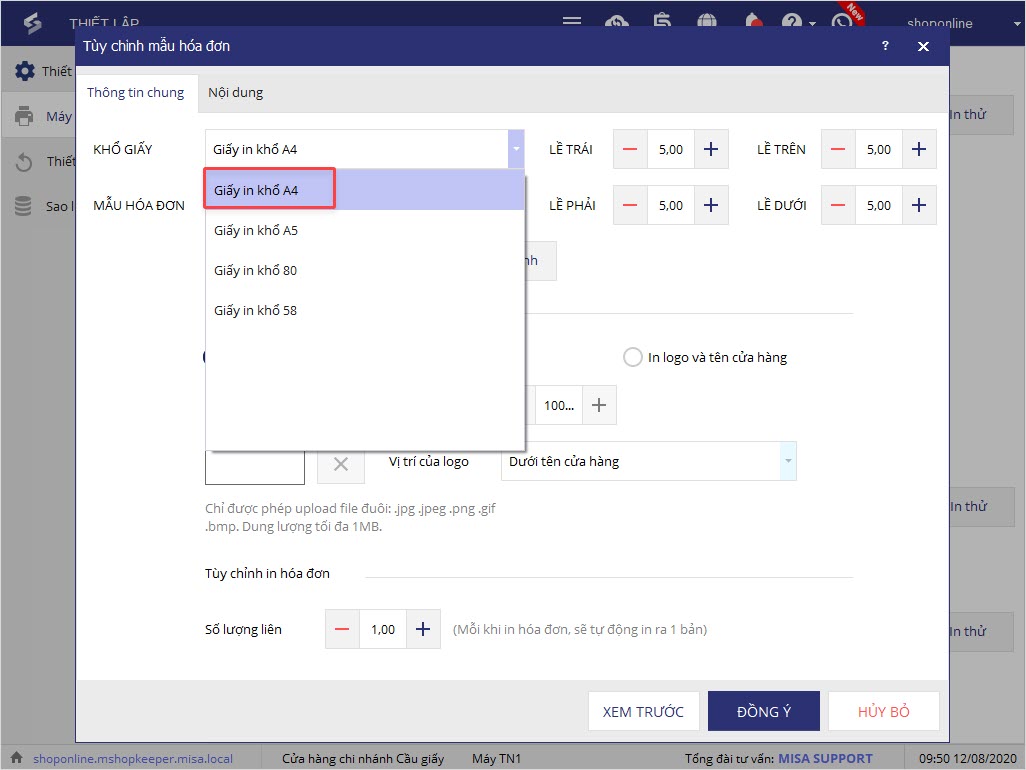This screenshot has height=770, width=1026.
Task: Increase Số lượng liên copy count
Action: point(423,629)
